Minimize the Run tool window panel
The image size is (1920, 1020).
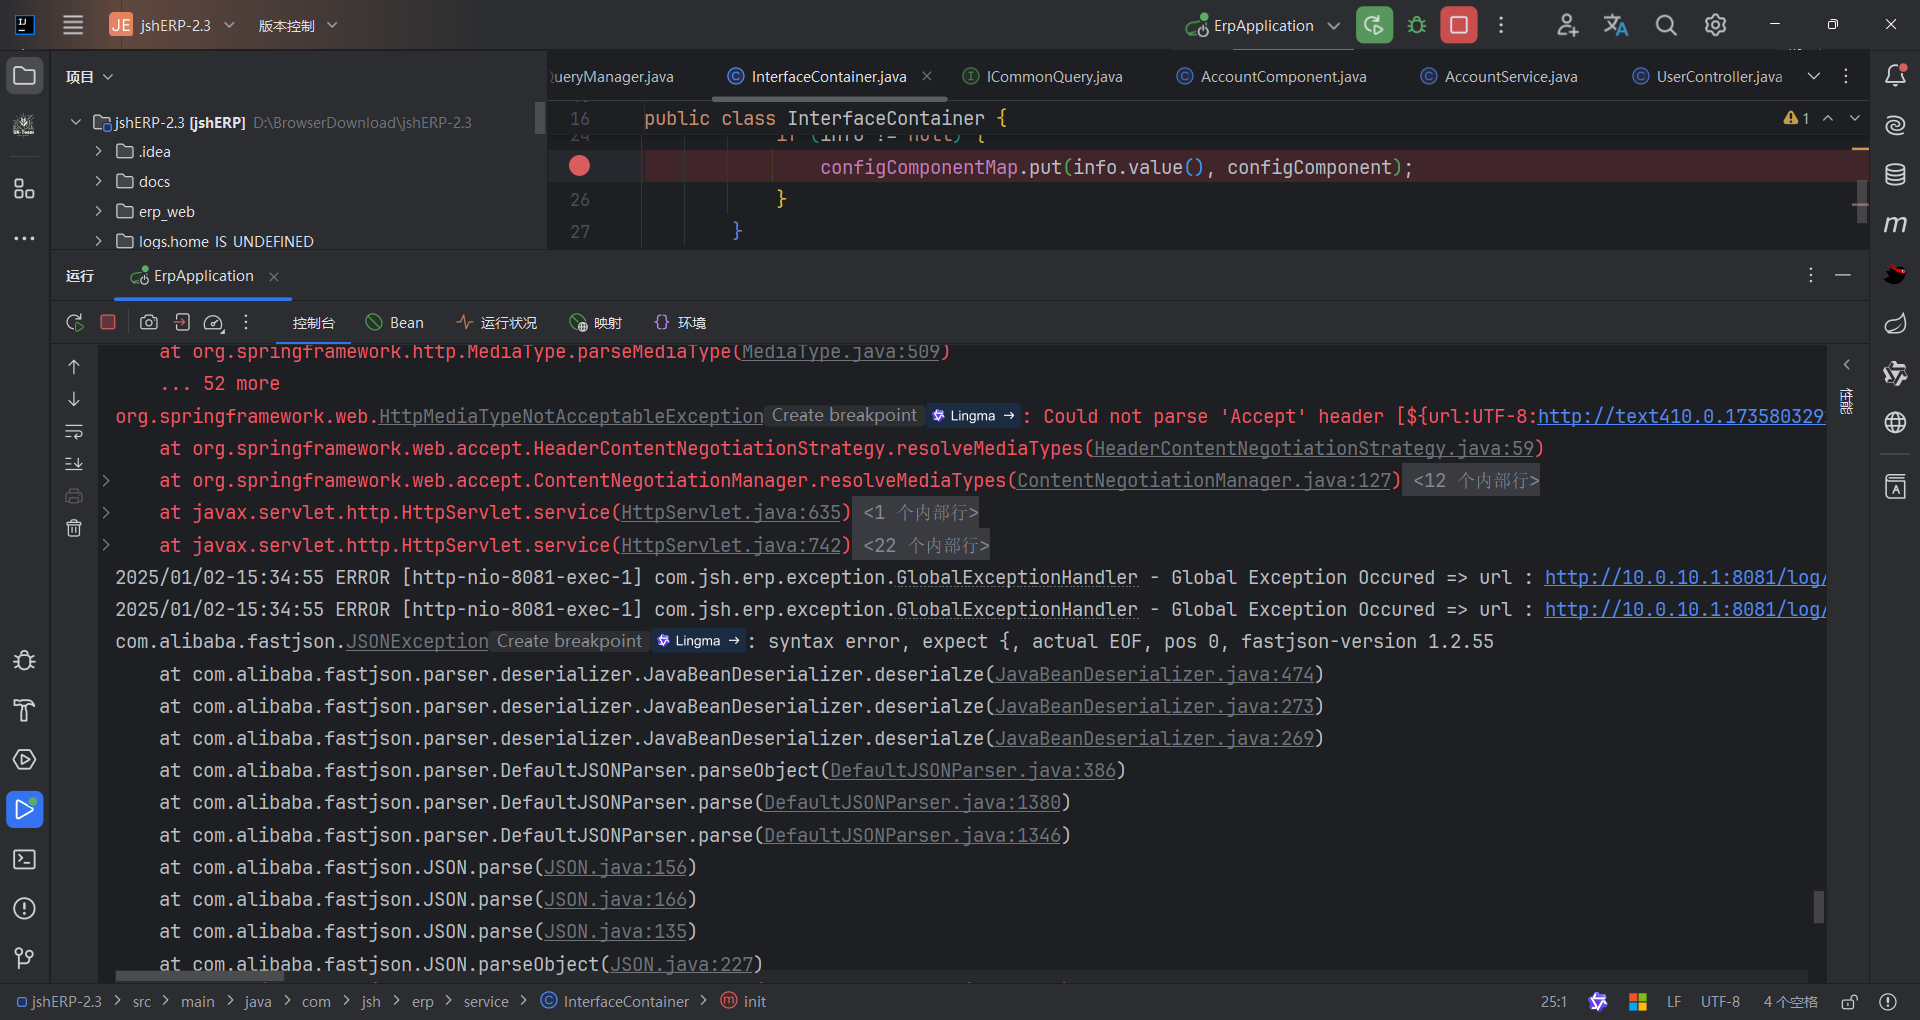coord(1843,275)
